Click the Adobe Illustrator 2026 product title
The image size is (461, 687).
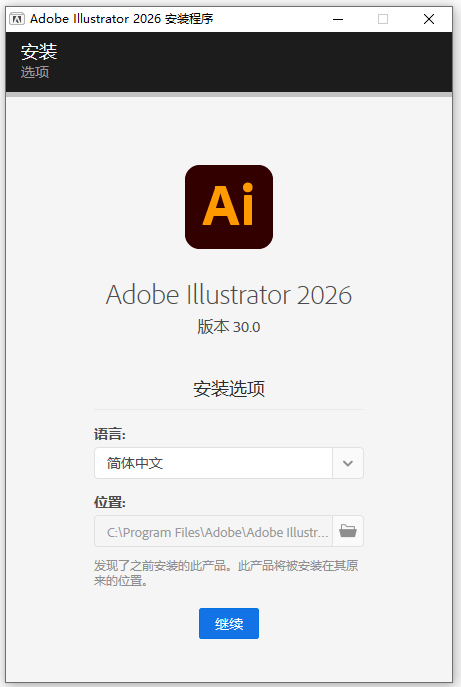pyautogui.click(x=229, y=294)
